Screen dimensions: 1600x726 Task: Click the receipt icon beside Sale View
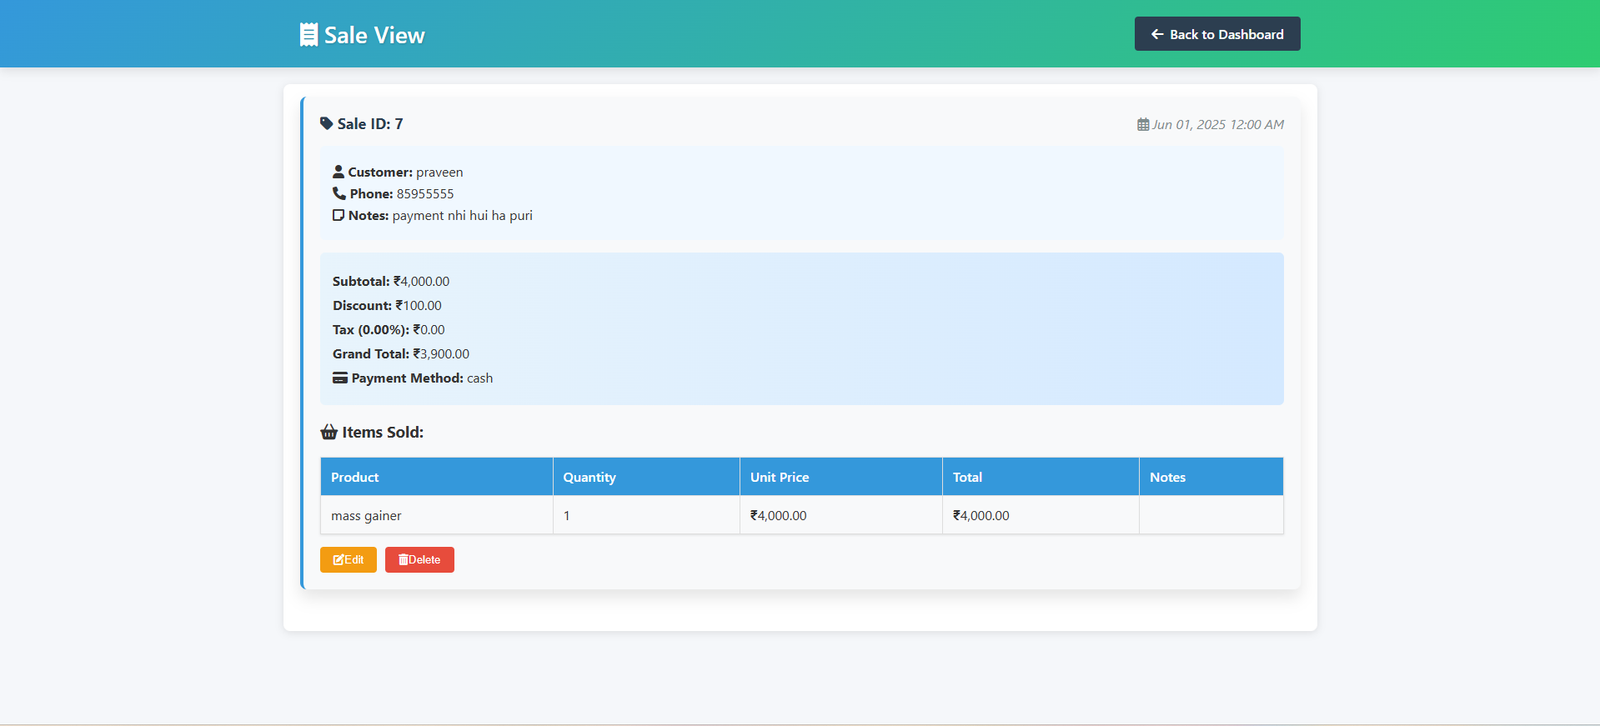[309, 35]
